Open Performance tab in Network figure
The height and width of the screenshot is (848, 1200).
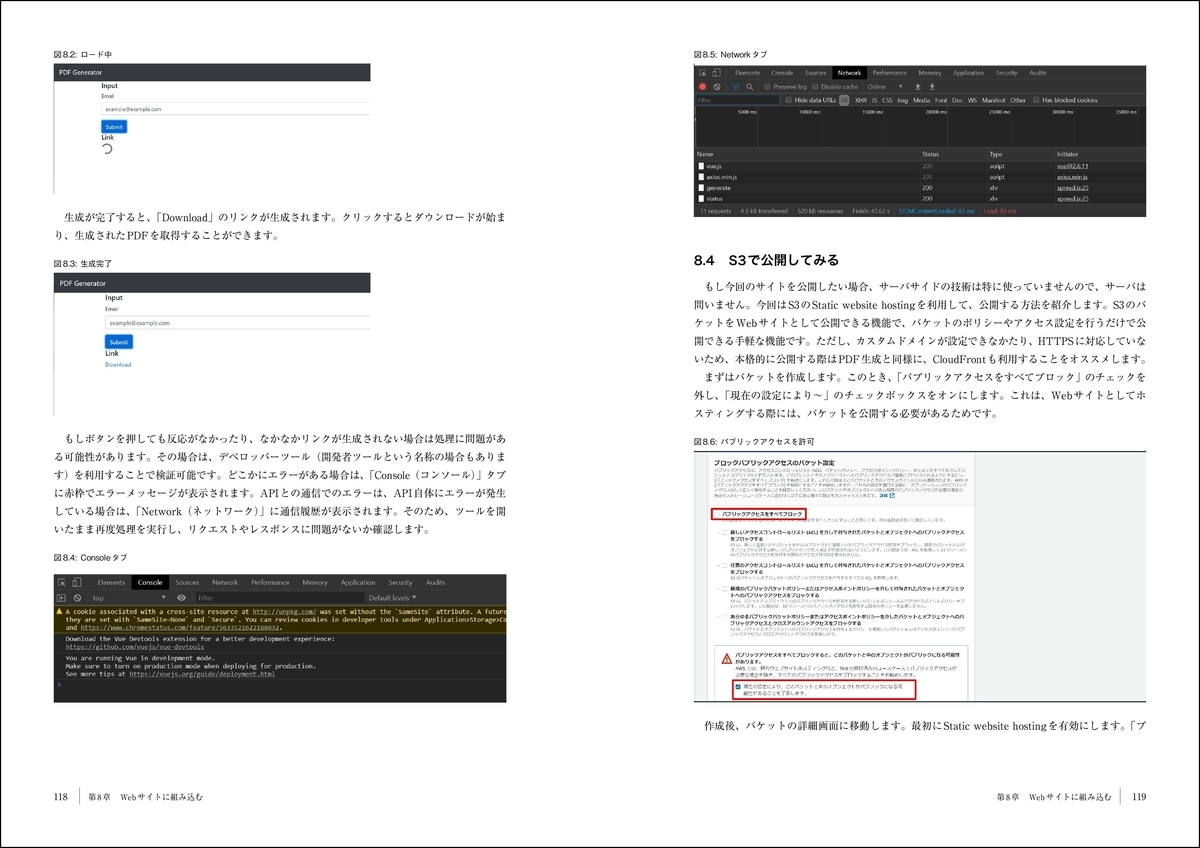[890, 73]
